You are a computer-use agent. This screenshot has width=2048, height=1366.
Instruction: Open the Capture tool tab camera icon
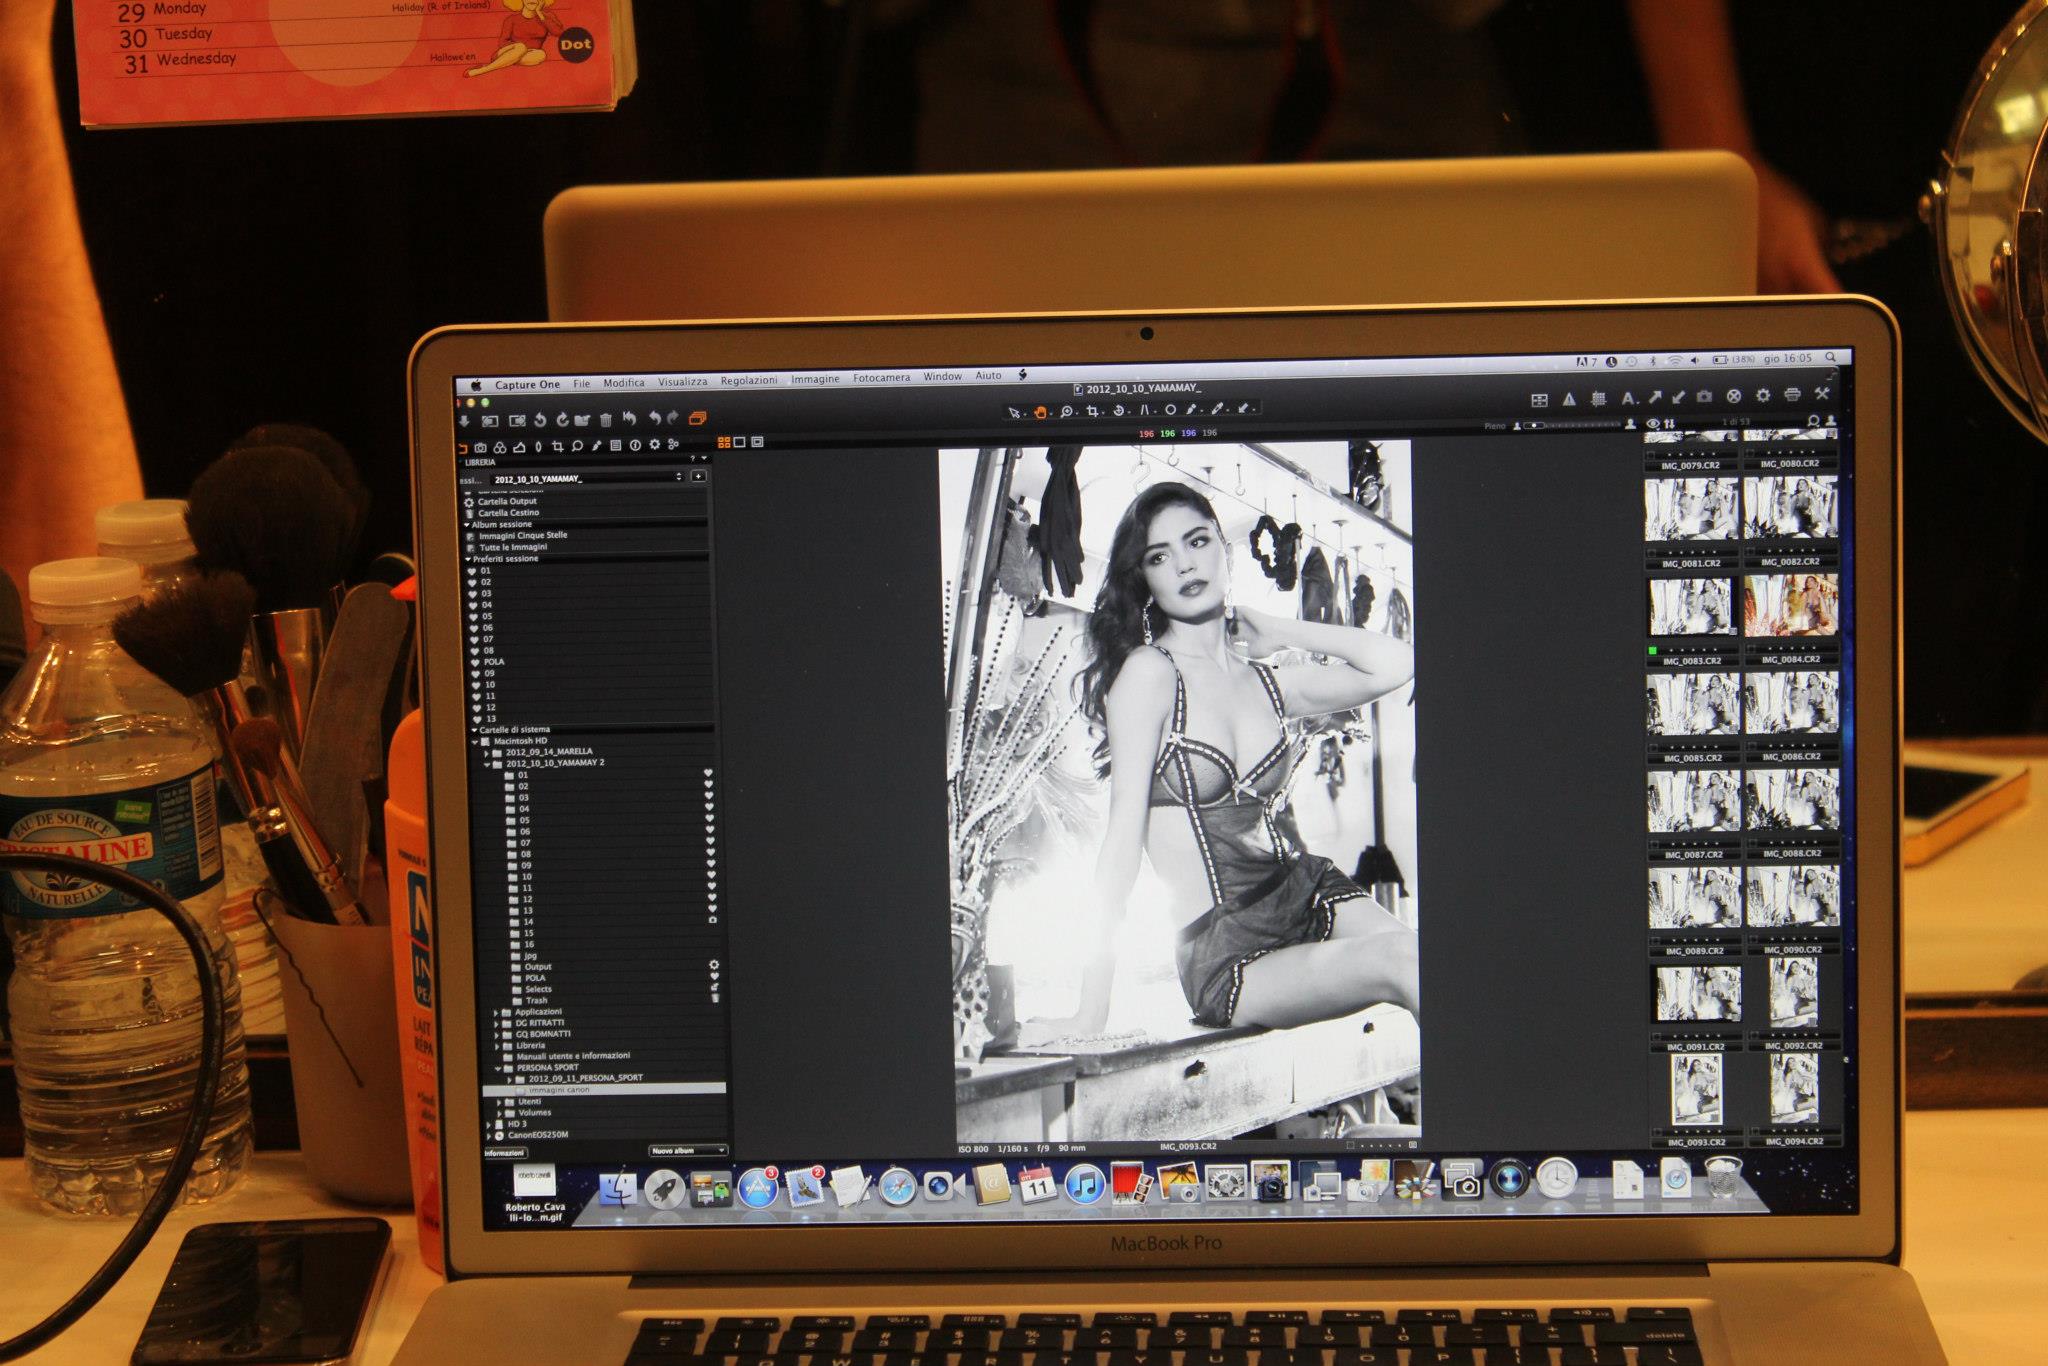(481, 447)
